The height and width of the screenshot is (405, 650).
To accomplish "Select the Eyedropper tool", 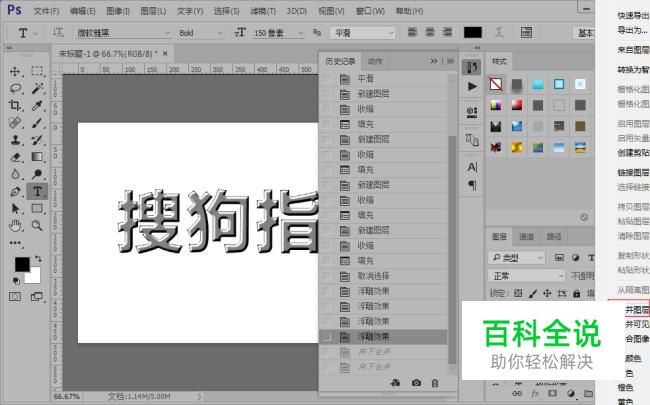I will point(37,105).
